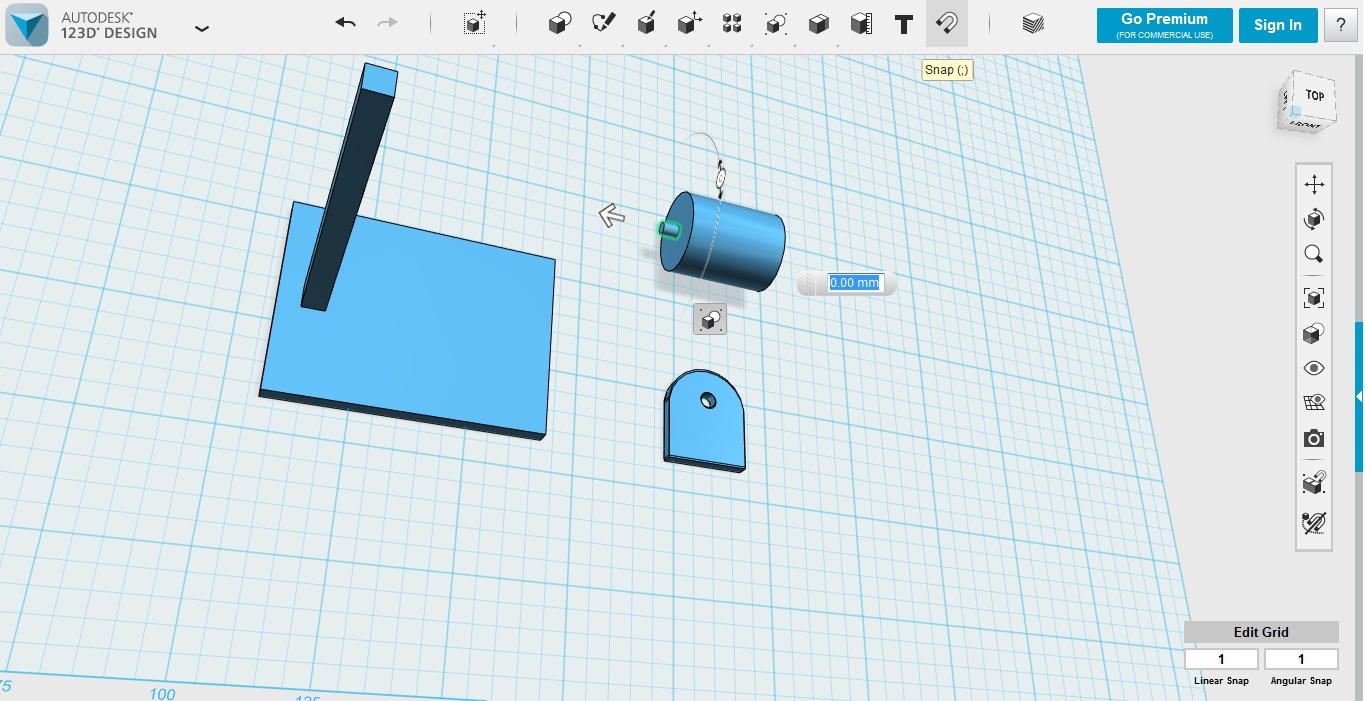This screenshot has height=701, width=1365.
Task: Click the TOP face of view cube
Action: [x=1314, y=96]
